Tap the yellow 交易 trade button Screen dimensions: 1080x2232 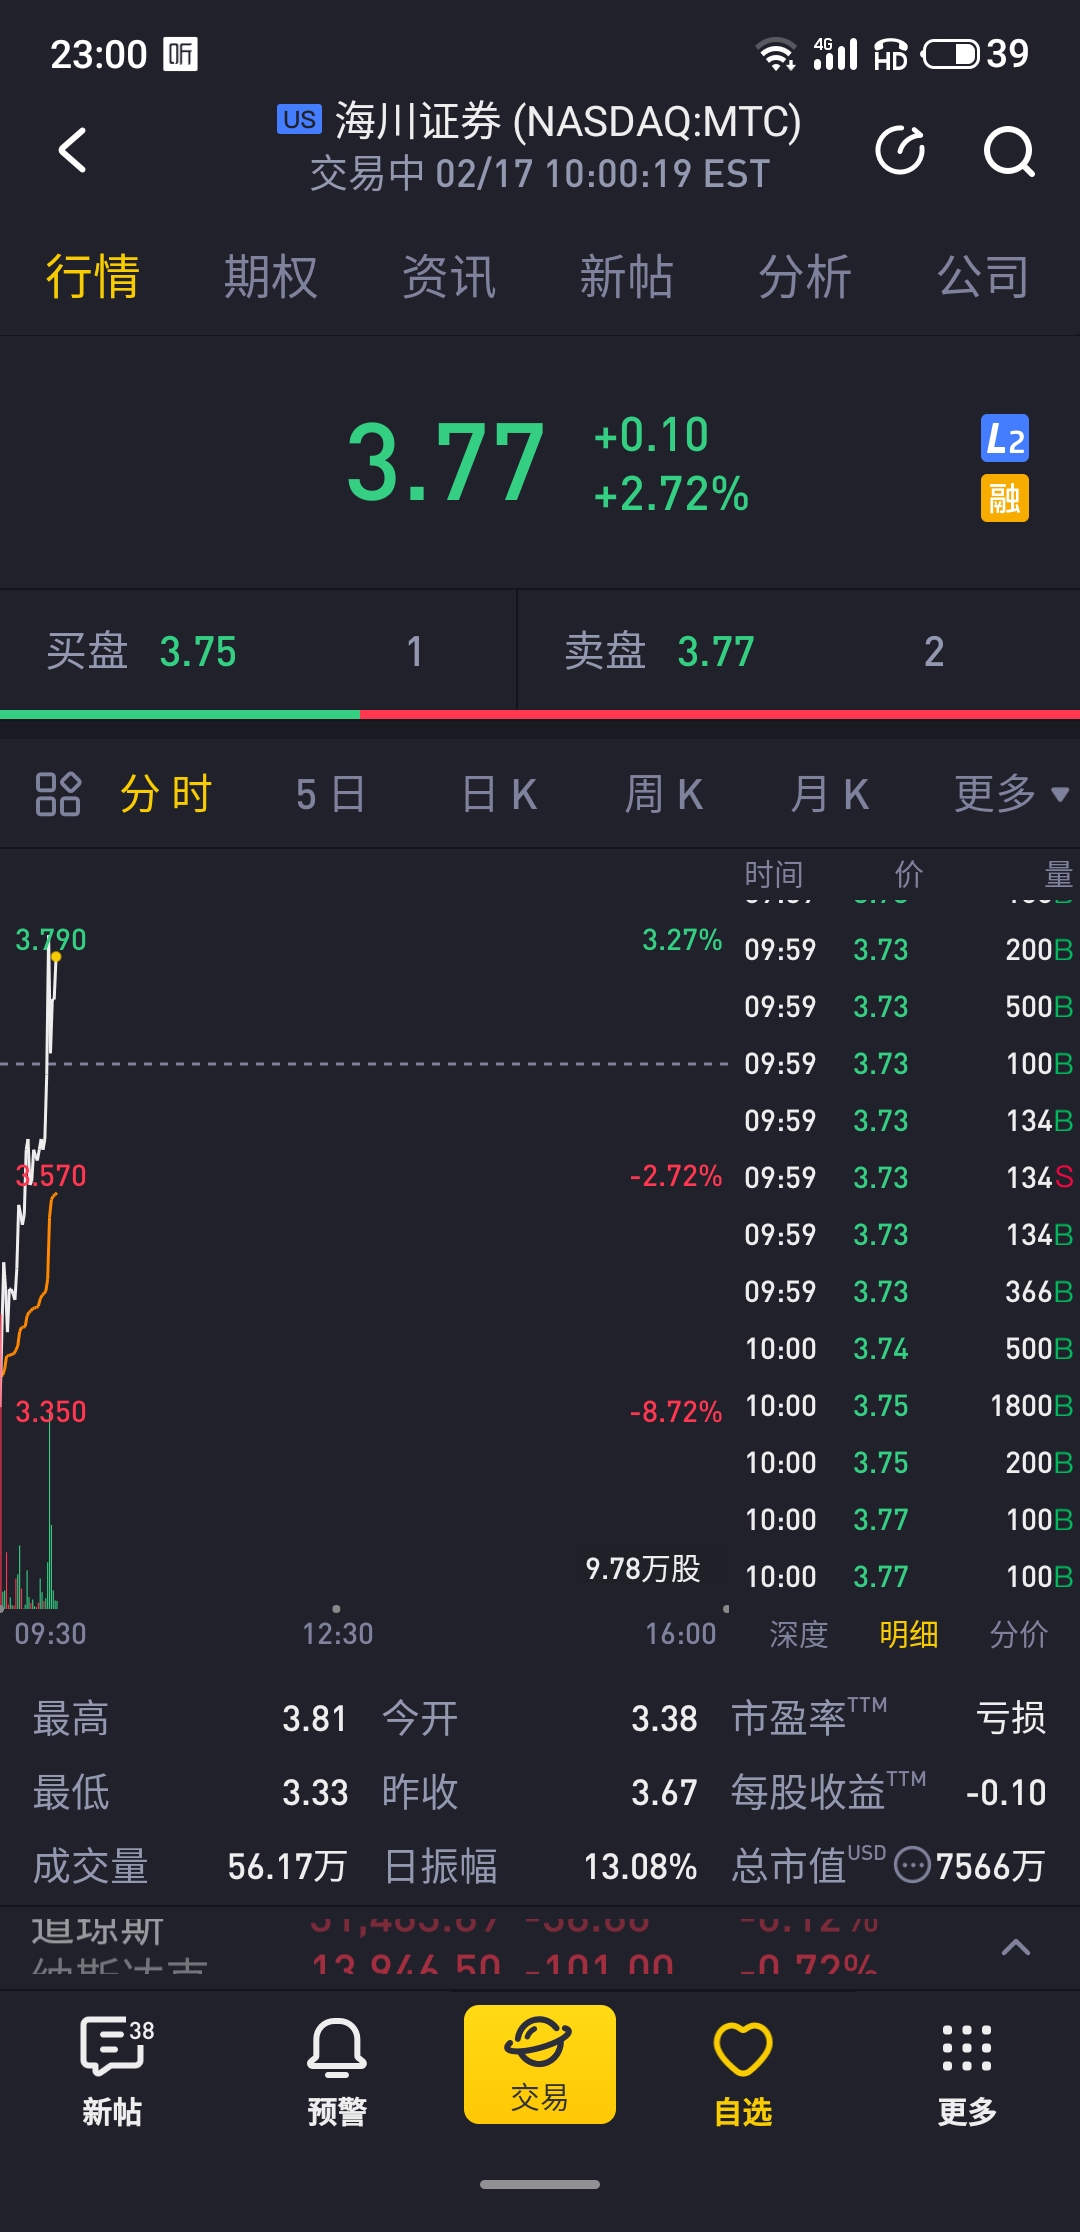pos(540,2064)
